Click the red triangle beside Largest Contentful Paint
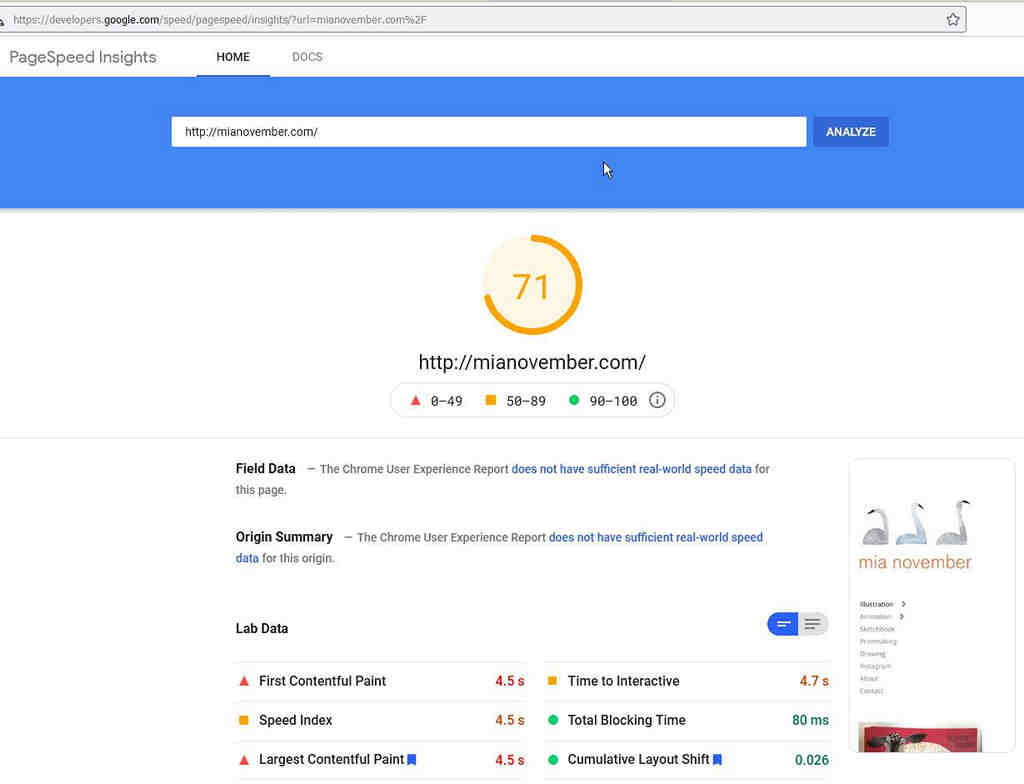The height and width of the screenshot is (784, 1024). [x=244, y=759]
